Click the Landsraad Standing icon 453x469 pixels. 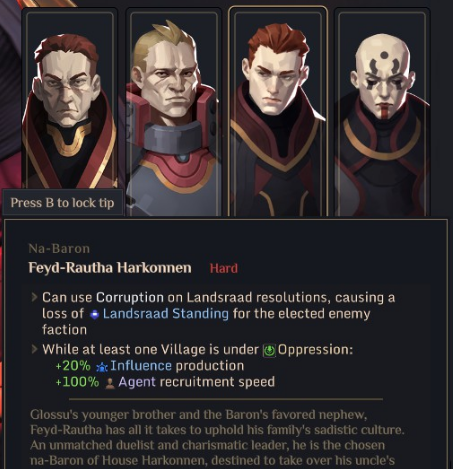(95, 314)
